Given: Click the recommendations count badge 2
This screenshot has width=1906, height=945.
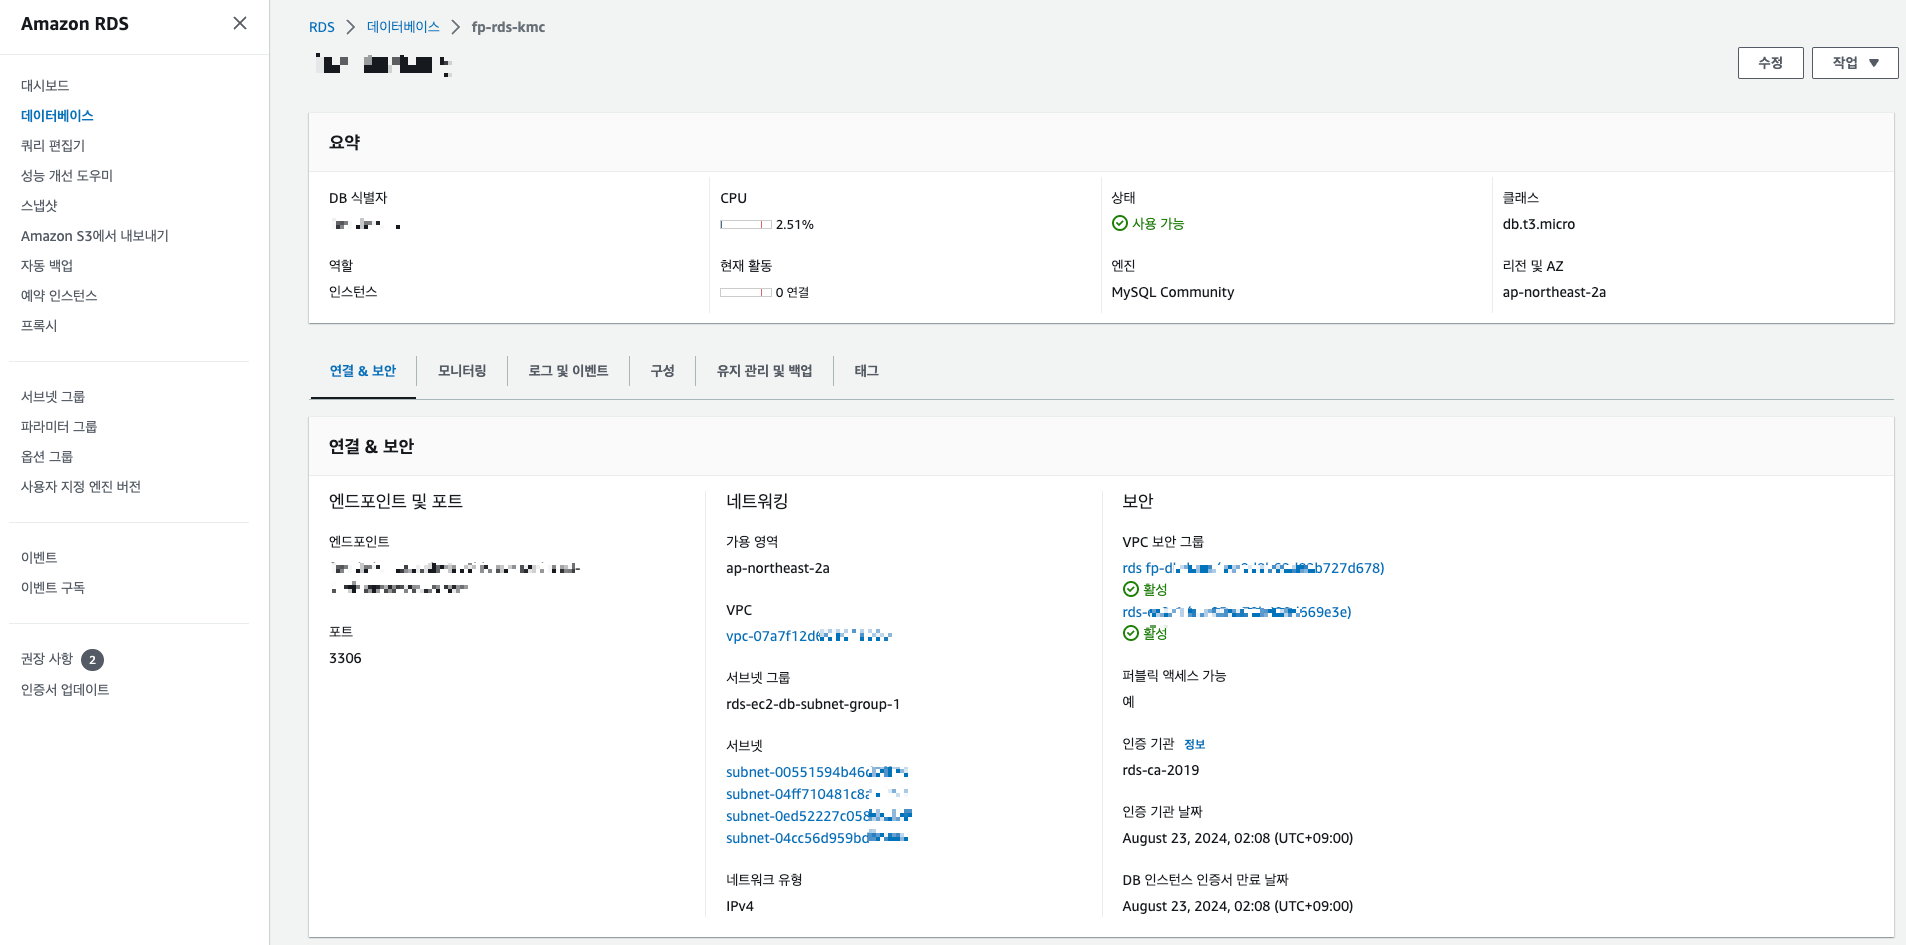Looking at the screenshot, I should 92,660.
